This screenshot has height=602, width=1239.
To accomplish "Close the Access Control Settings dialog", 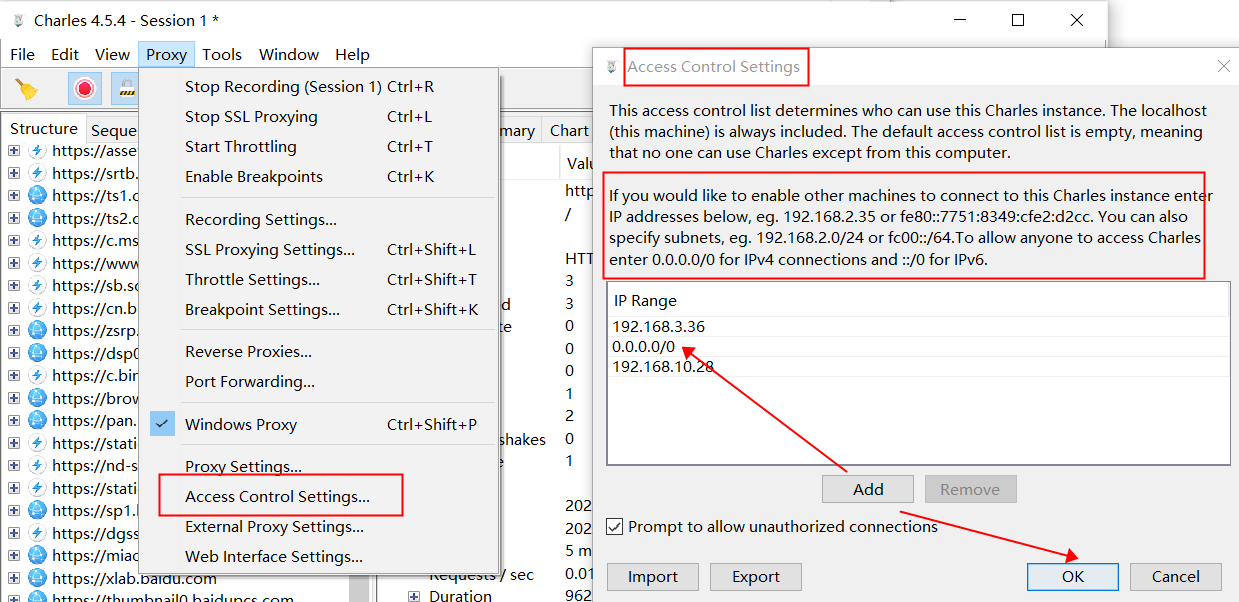I will [x=1223, y=66].
